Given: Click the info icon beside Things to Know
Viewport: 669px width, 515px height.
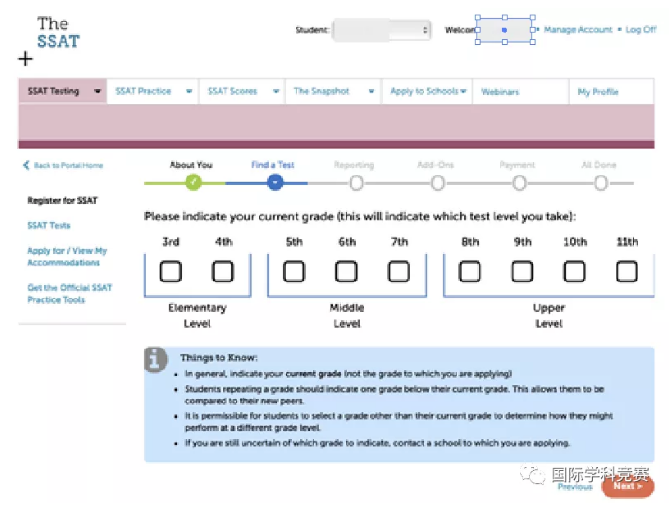Looking at the screenshot, I should (x=156, y=361).
